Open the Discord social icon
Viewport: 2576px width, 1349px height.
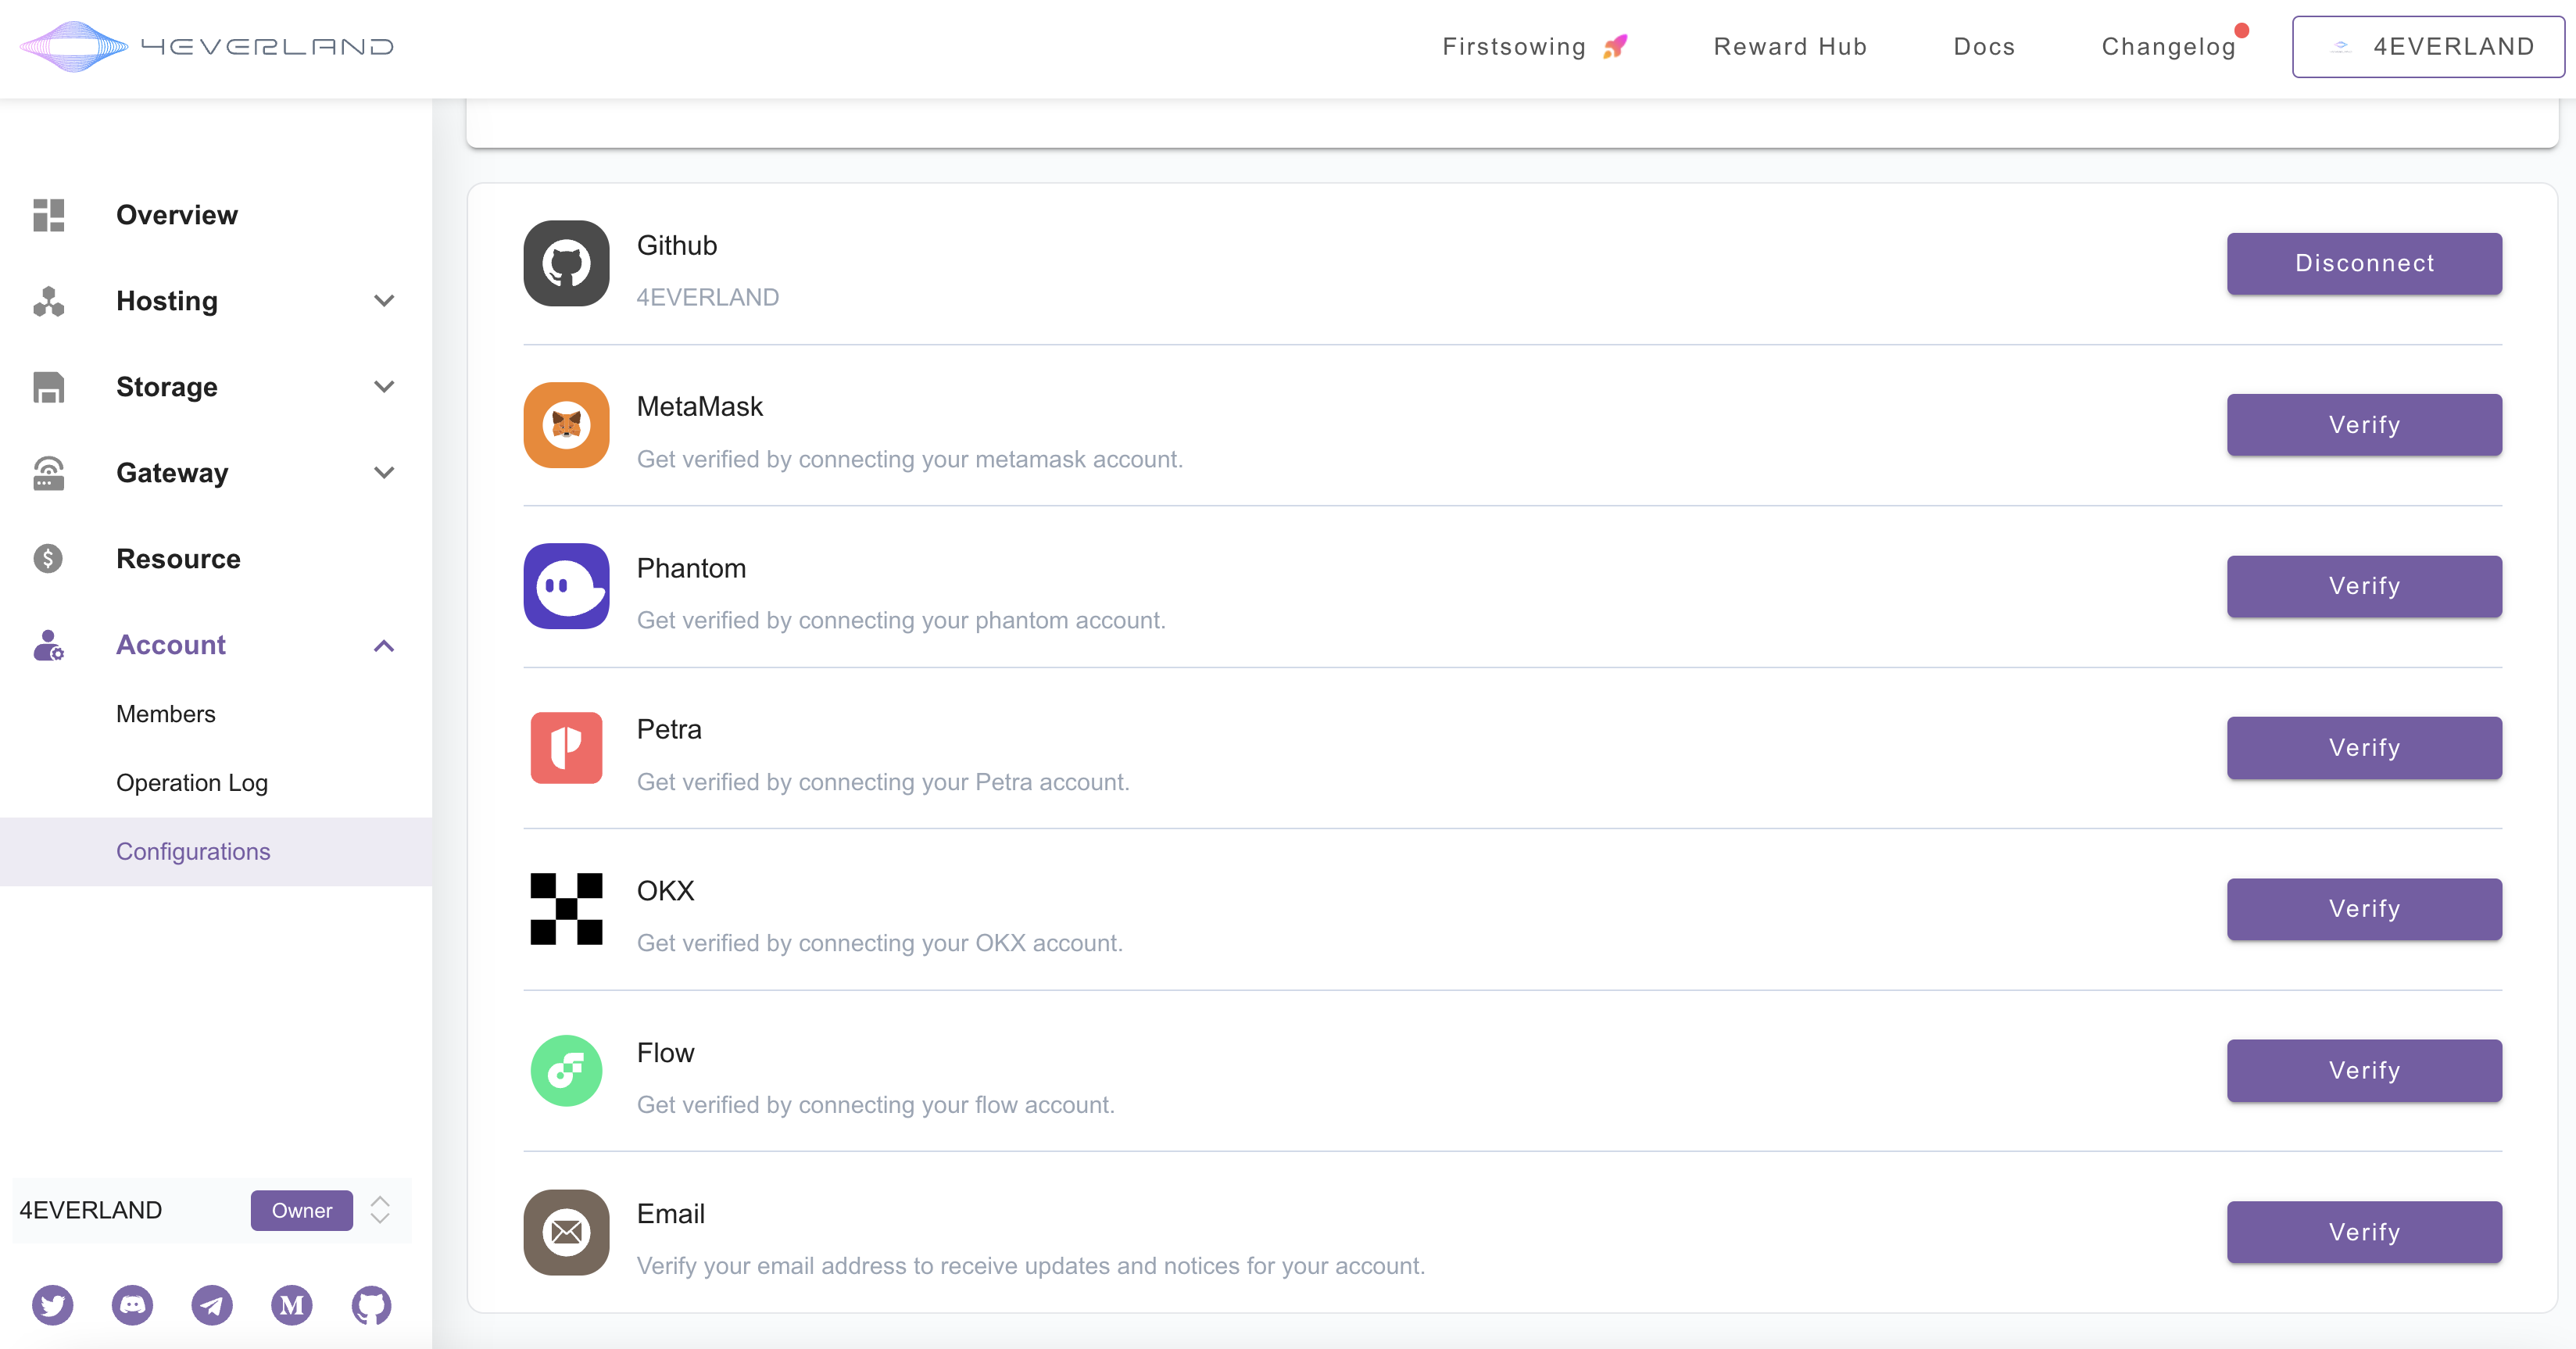point(132,1305)
